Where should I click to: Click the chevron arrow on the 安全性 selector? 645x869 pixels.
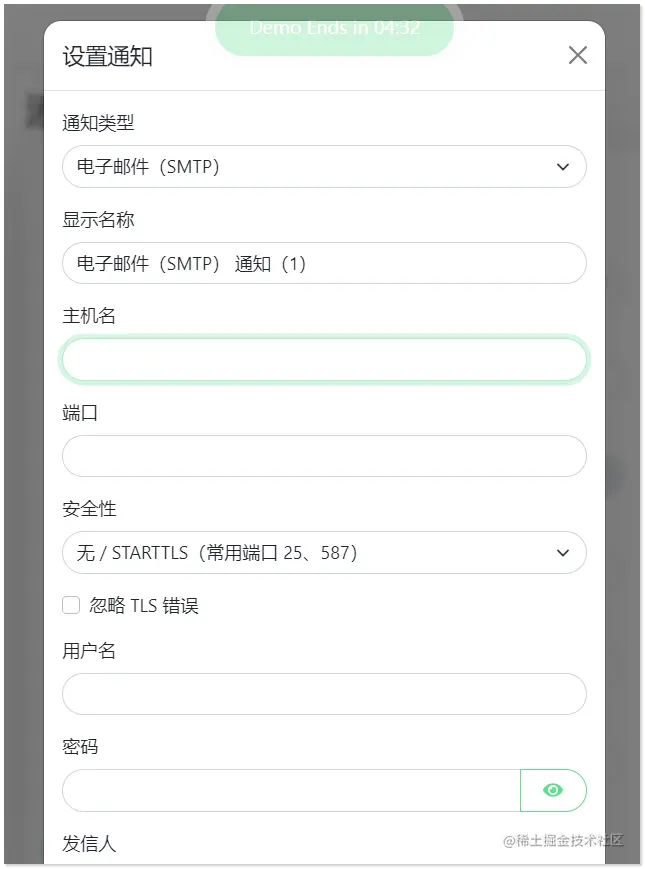[562, 552]
